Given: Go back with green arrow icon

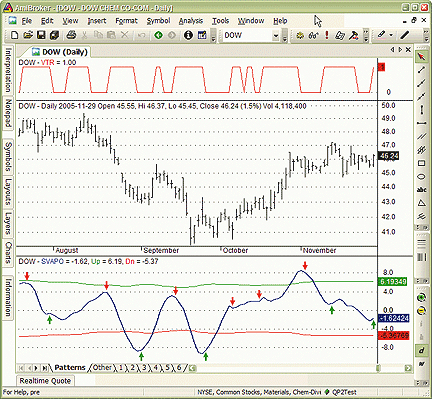Looking at the screenshot, I should 159,35.
